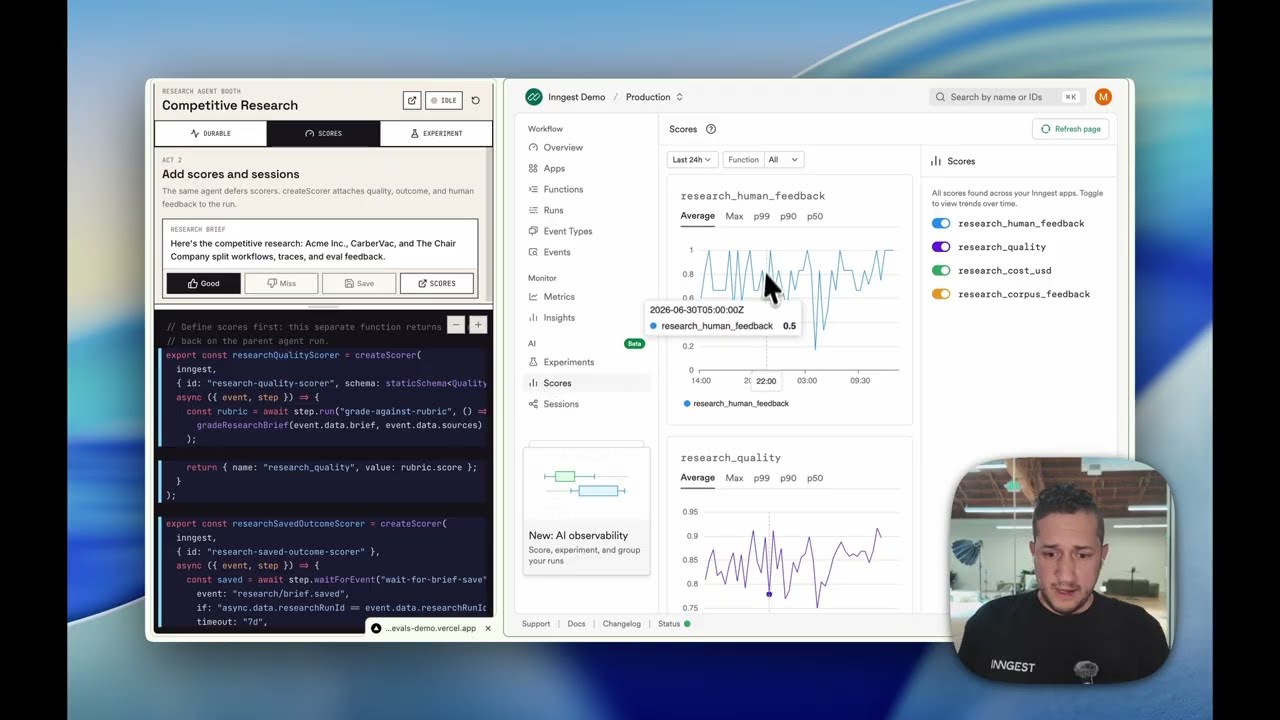Select p50 on research_quality chart

[x=815, y=478]
